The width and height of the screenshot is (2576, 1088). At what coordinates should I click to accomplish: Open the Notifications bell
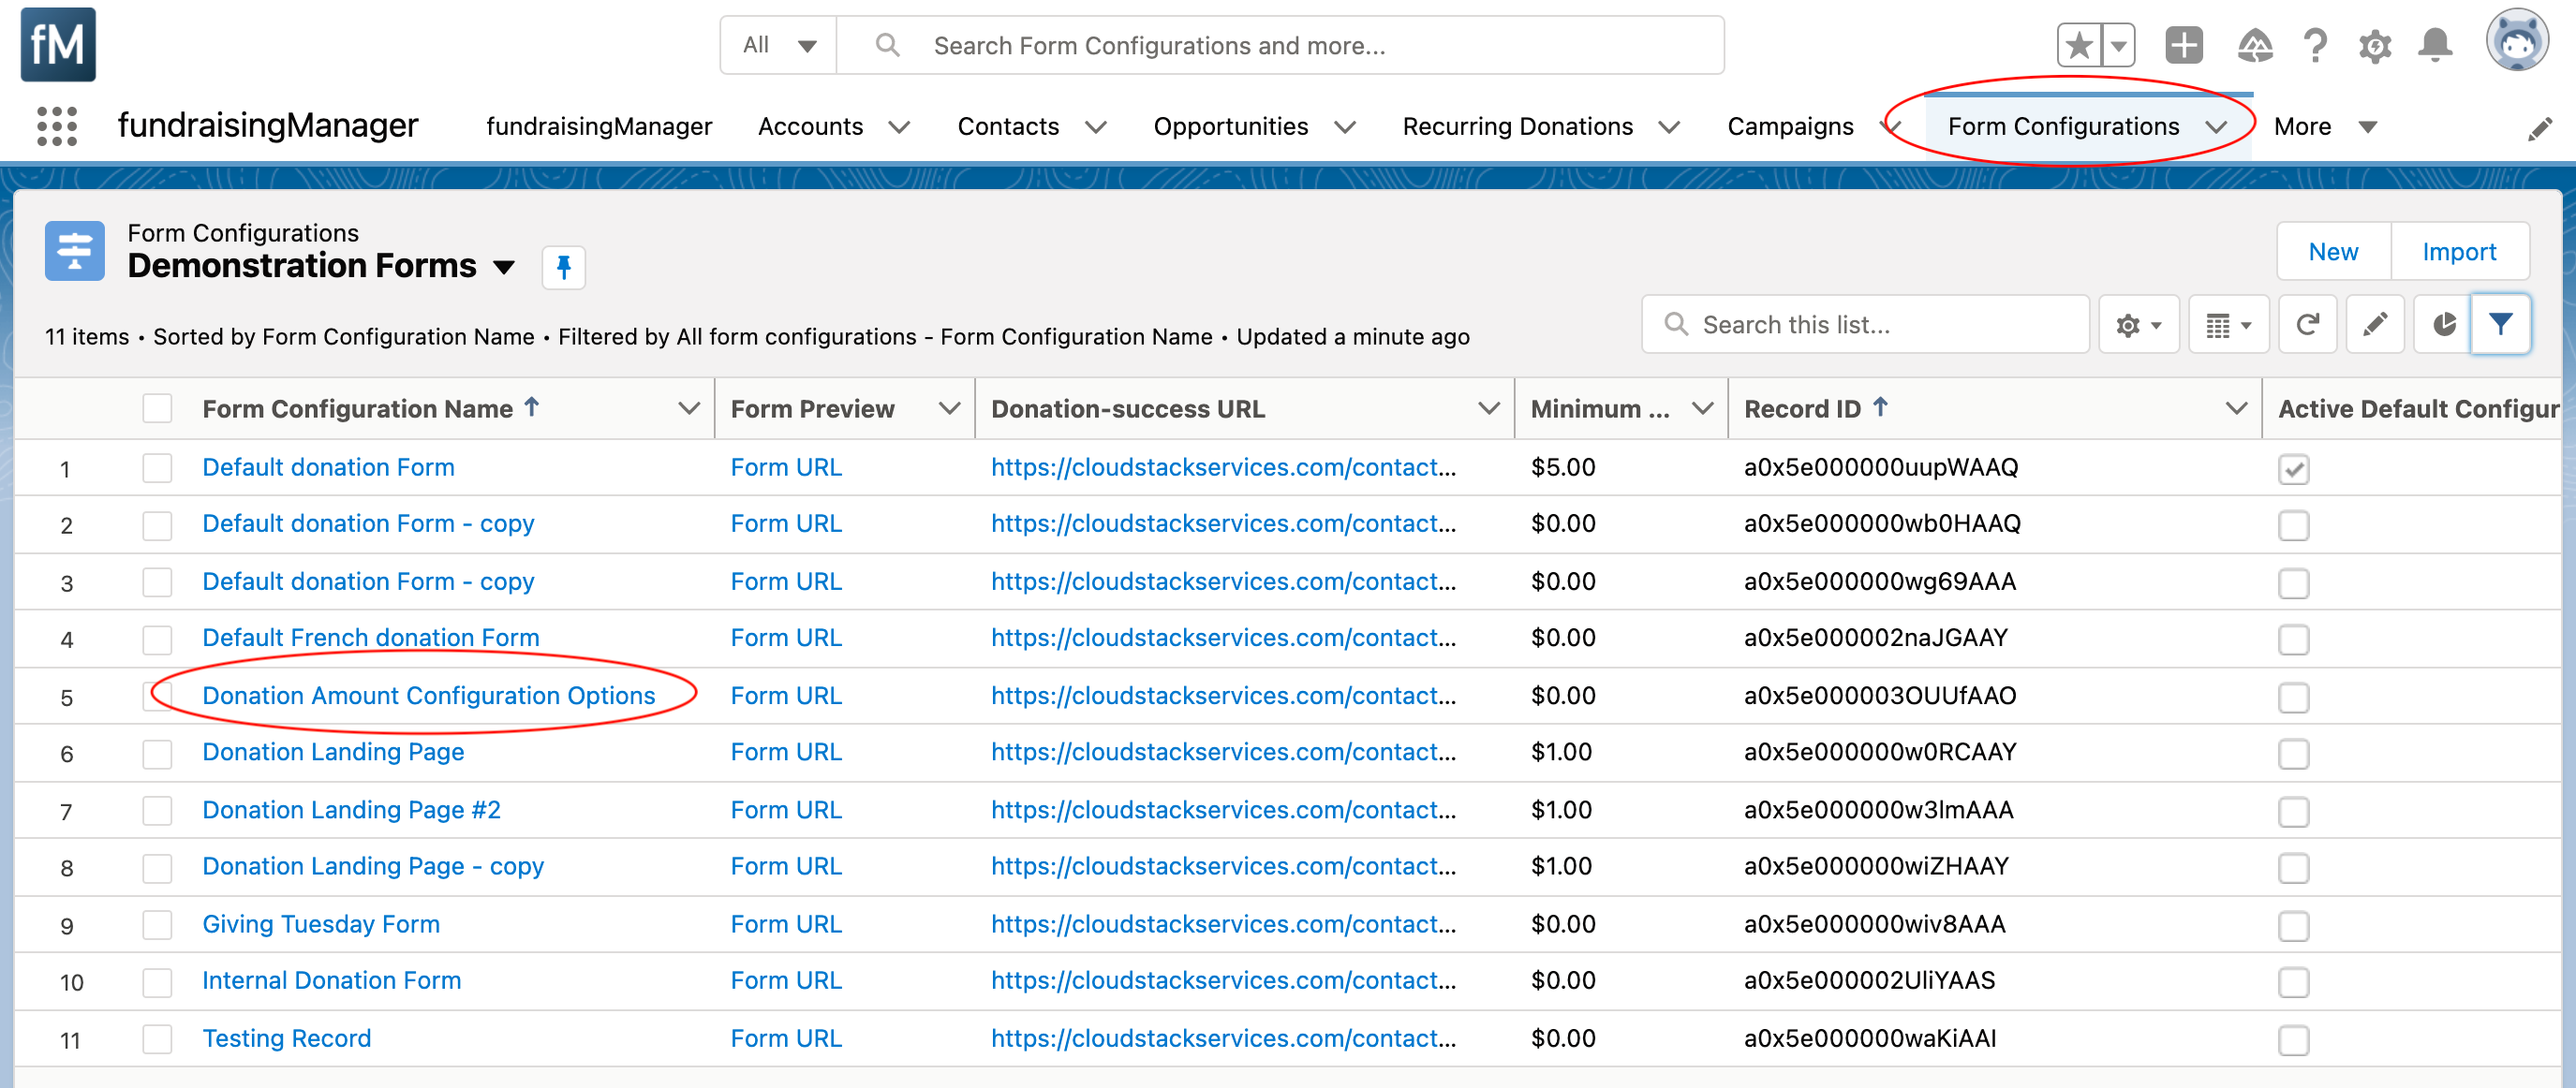pyautogui.click(x=2435, y=45)
